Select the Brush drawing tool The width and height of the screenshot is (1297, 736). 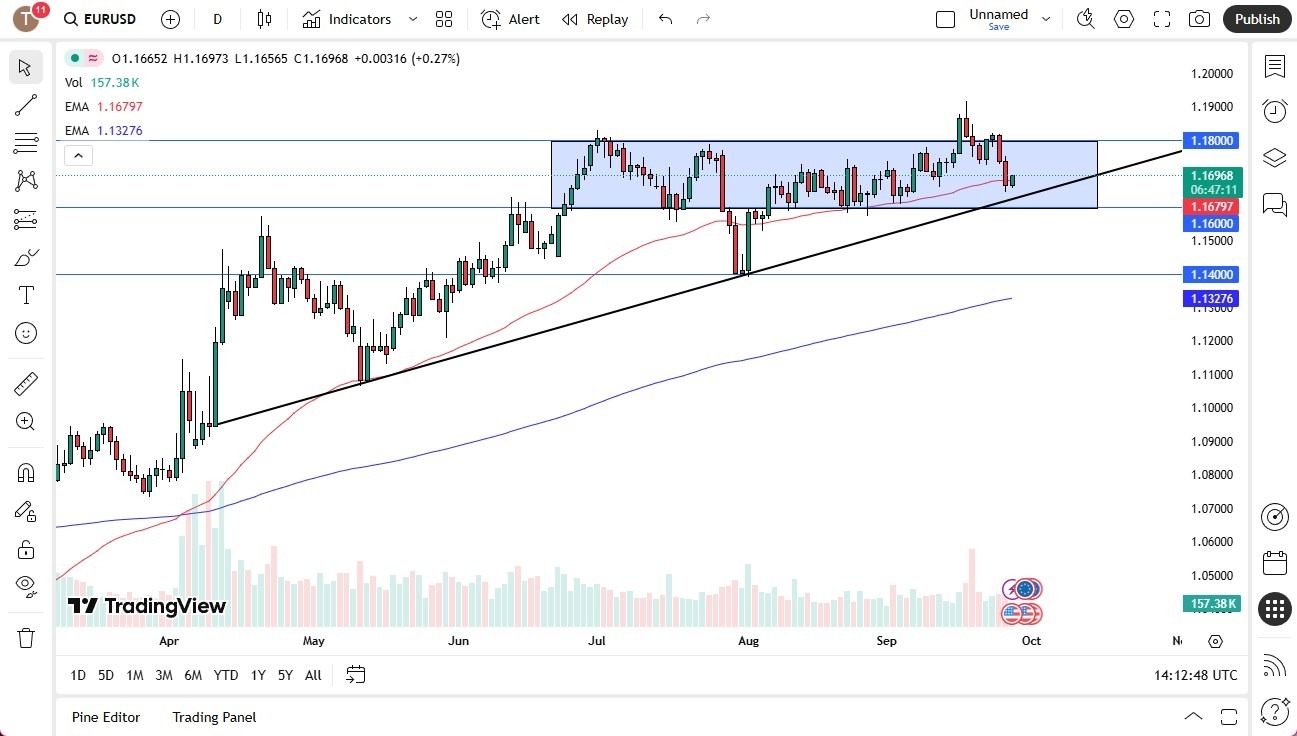[25, 257]
